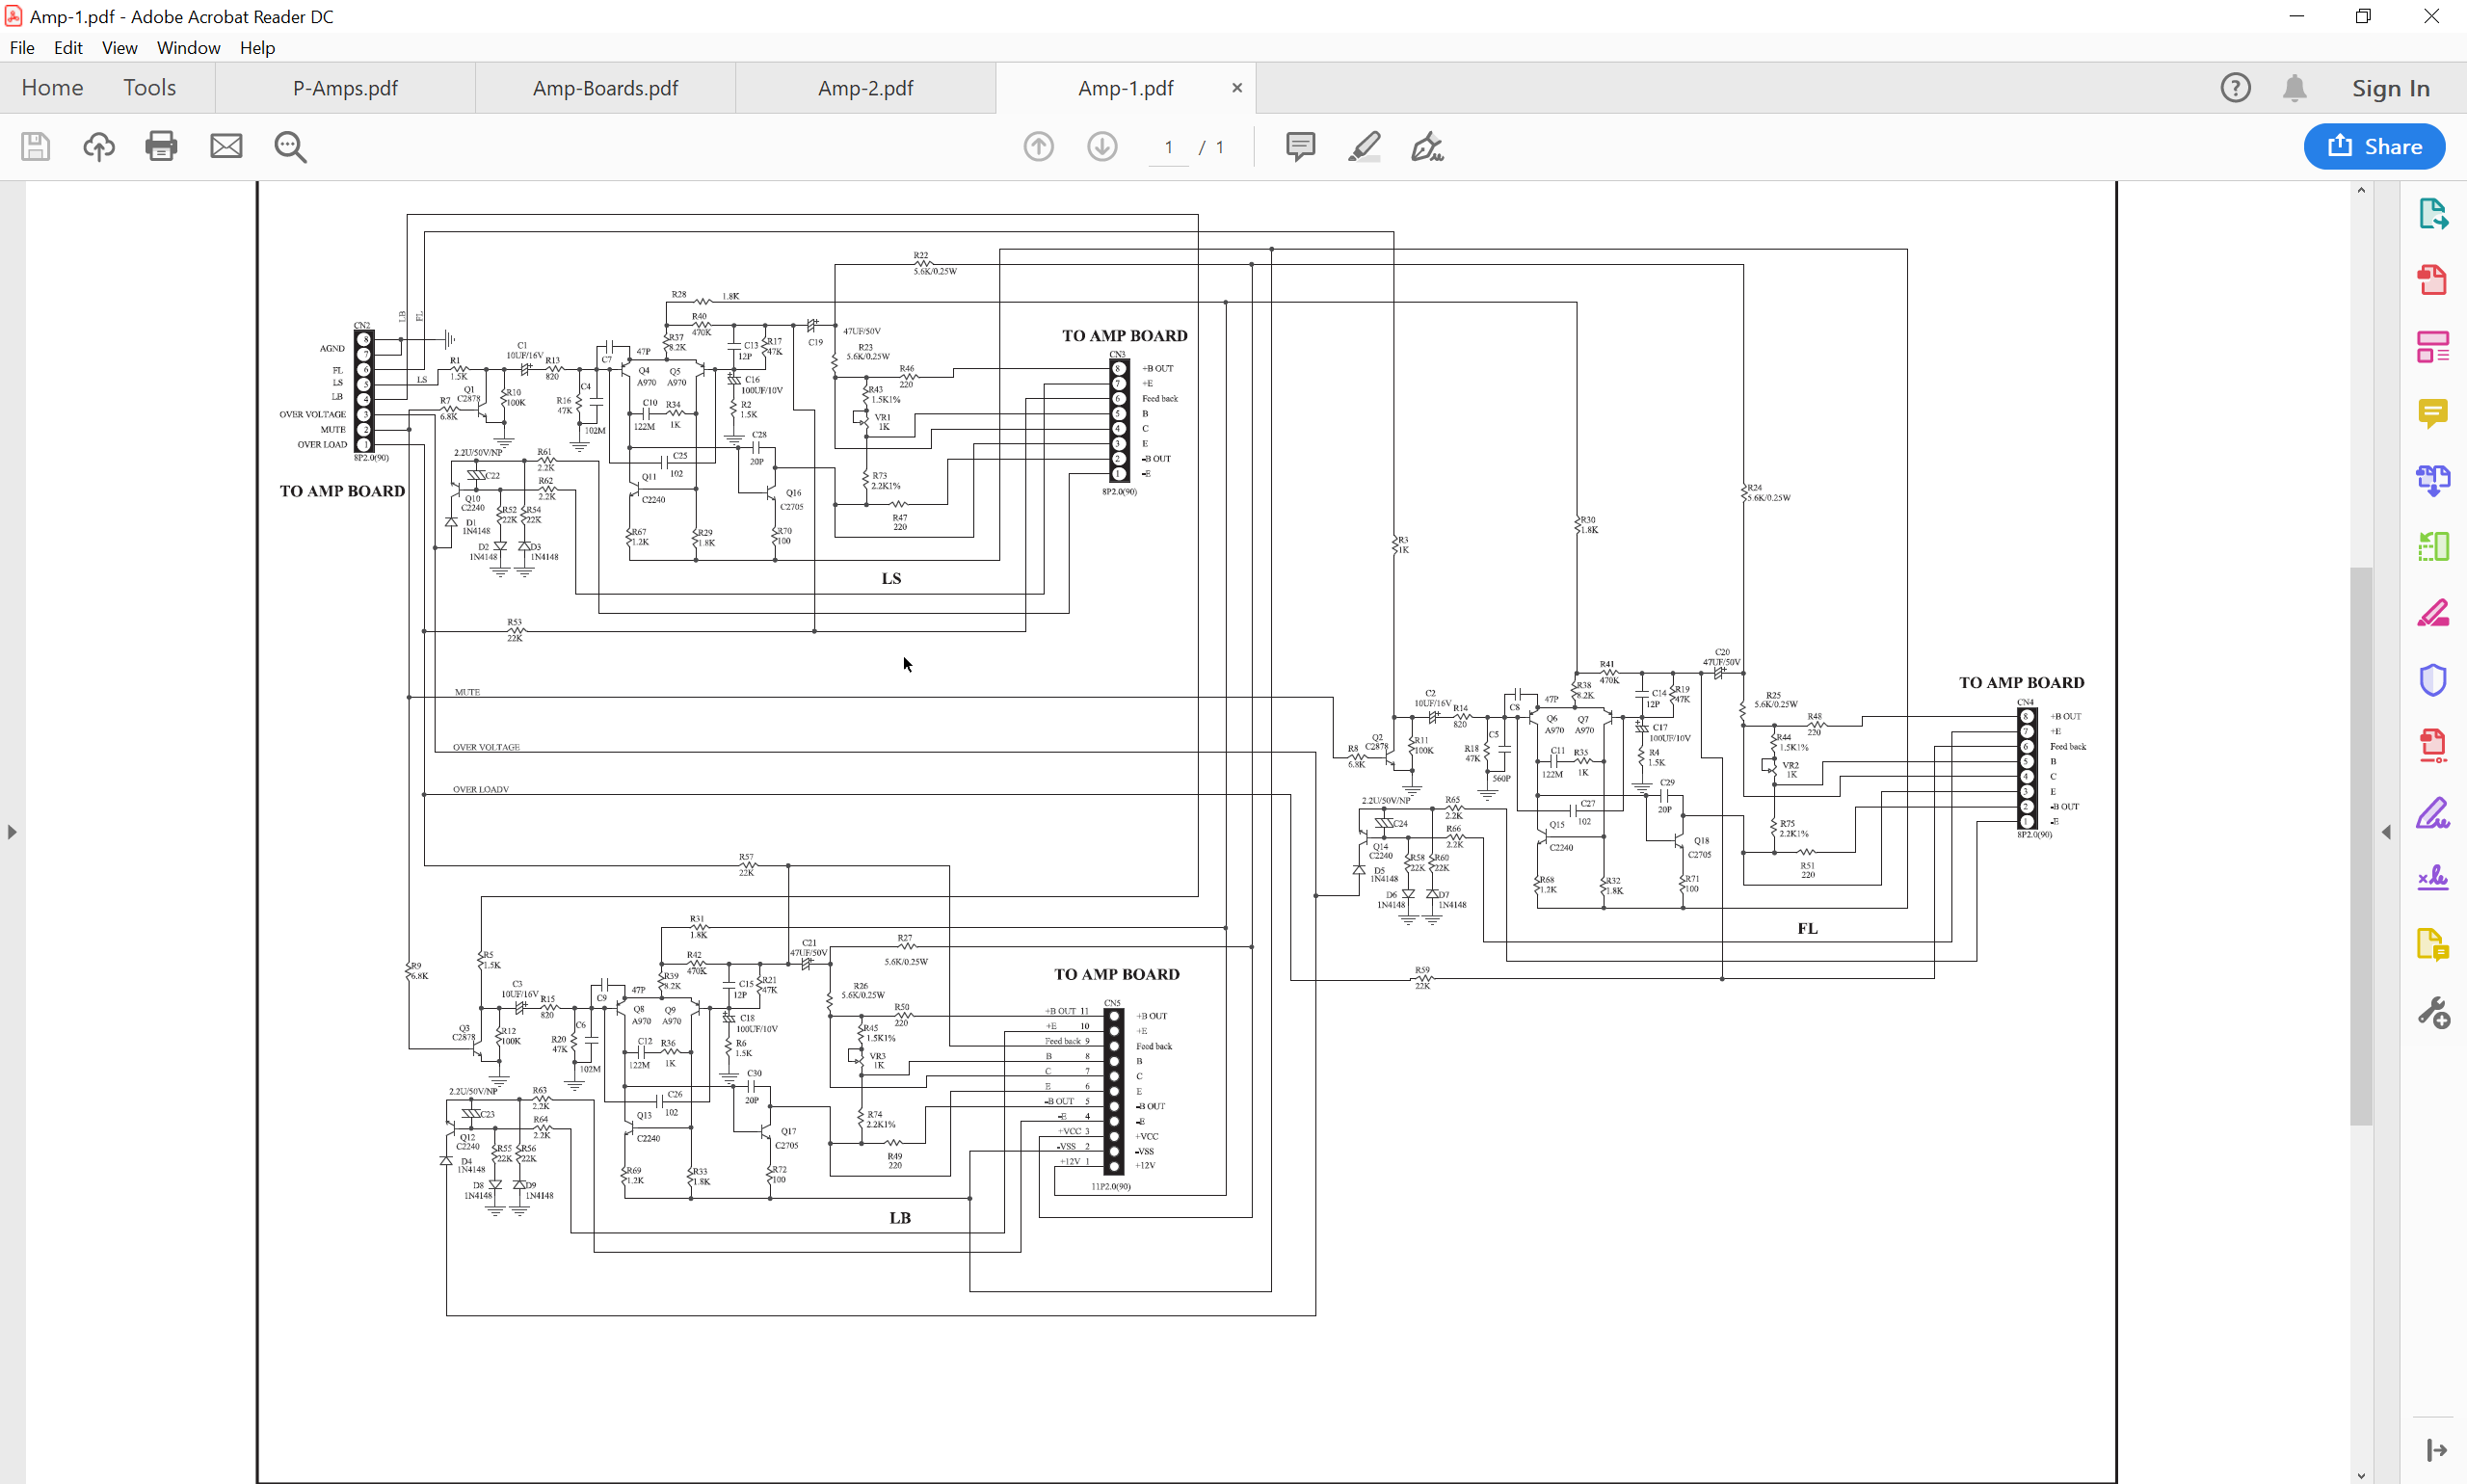Open the Help question mark
The width and height of the screenshot is (2467, 1484).
[x=2235, y=88]
